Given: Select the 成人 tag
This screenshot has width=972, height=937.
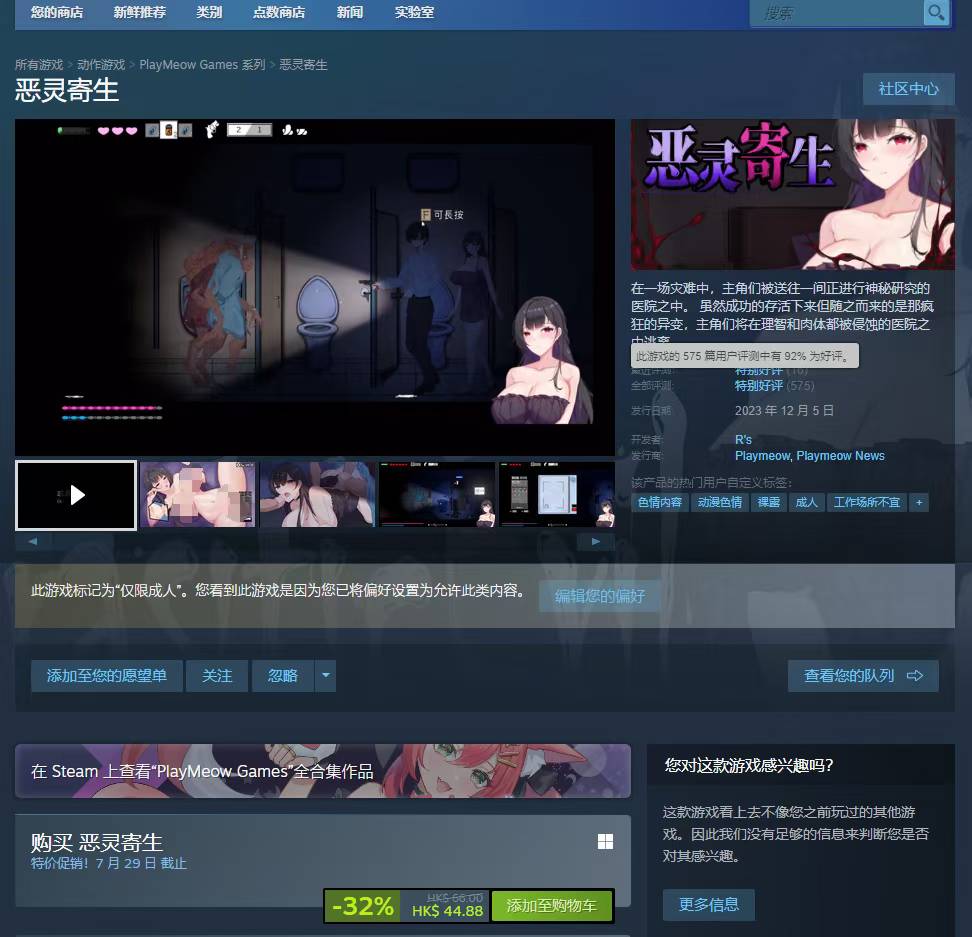Looking at the screenshot, I should 806,502.
